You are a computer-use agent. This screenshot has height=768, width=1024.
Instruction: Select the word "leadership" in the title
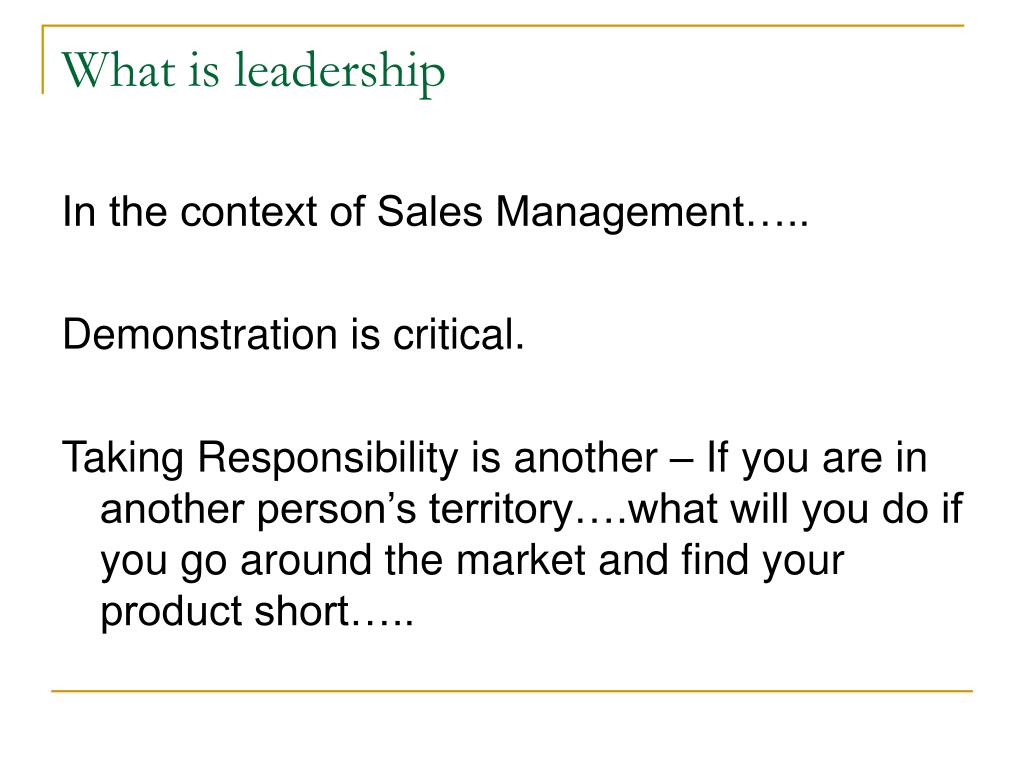click(340, 71)
